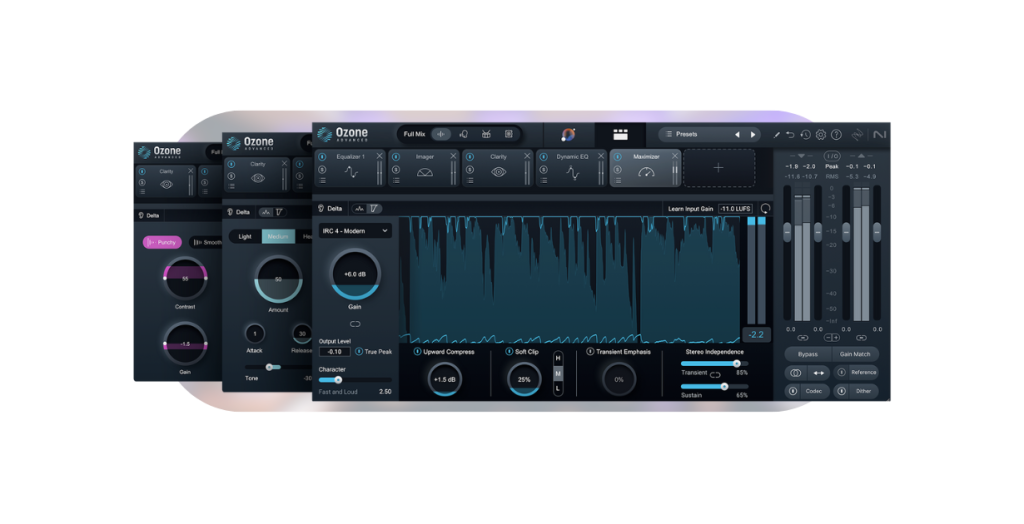Viewport: 1024px width, 524px height.
Task: Go to next preset arrow
Action: [753, 135]
